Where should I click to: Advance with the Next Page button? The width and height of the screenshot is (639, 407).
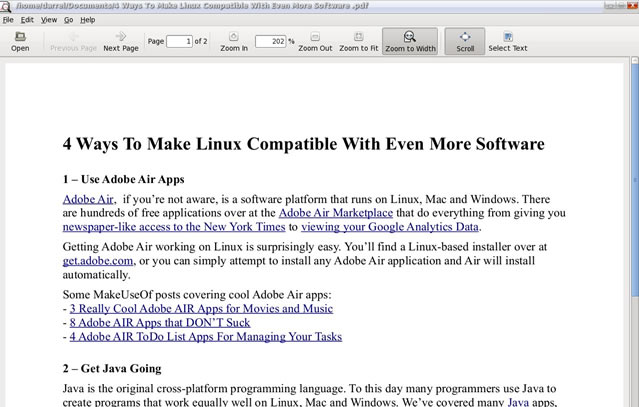(x=121, y=42)
